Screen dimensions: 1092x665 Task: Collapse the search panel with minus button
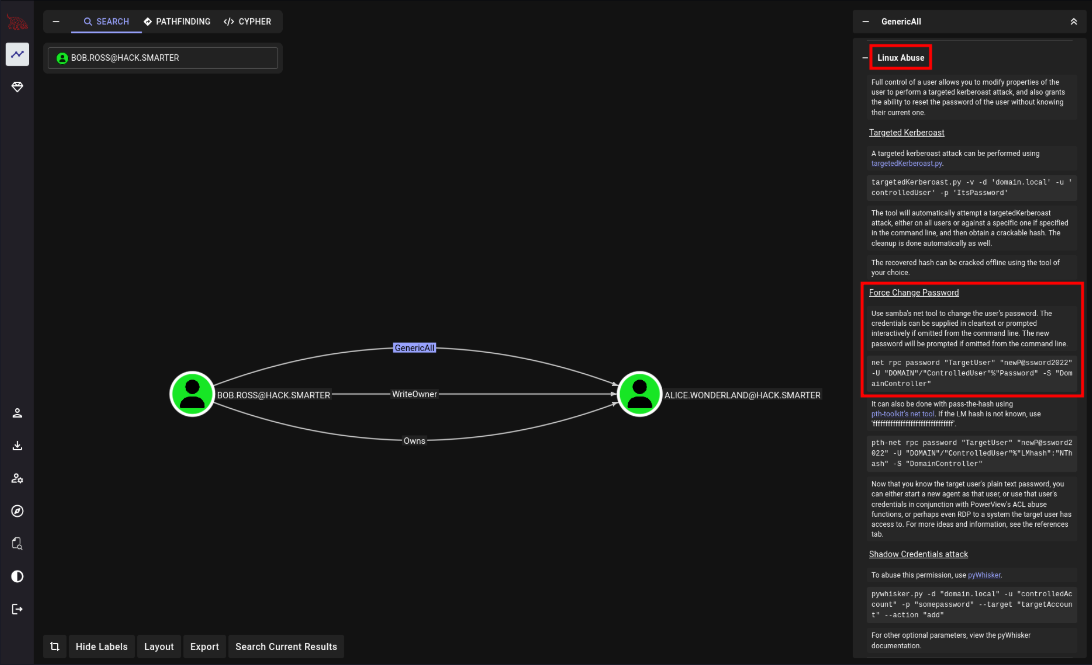[x=55, y=21]
